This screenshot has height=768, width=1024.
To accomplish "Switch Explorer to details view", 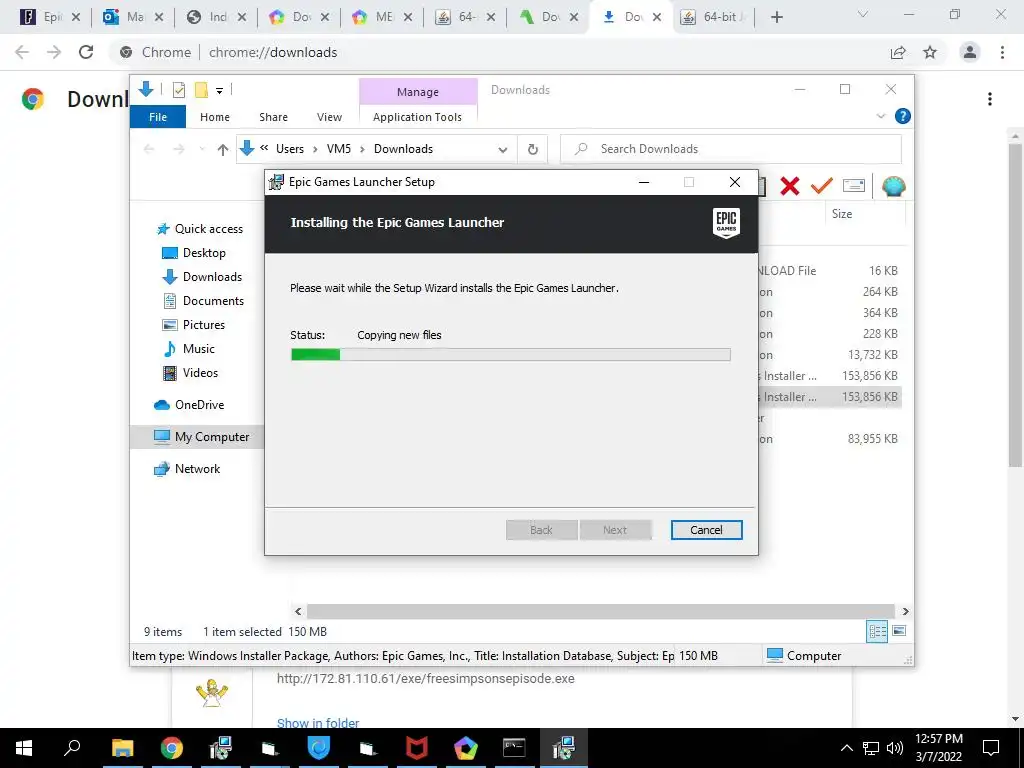I will click(x=877, y=631).
